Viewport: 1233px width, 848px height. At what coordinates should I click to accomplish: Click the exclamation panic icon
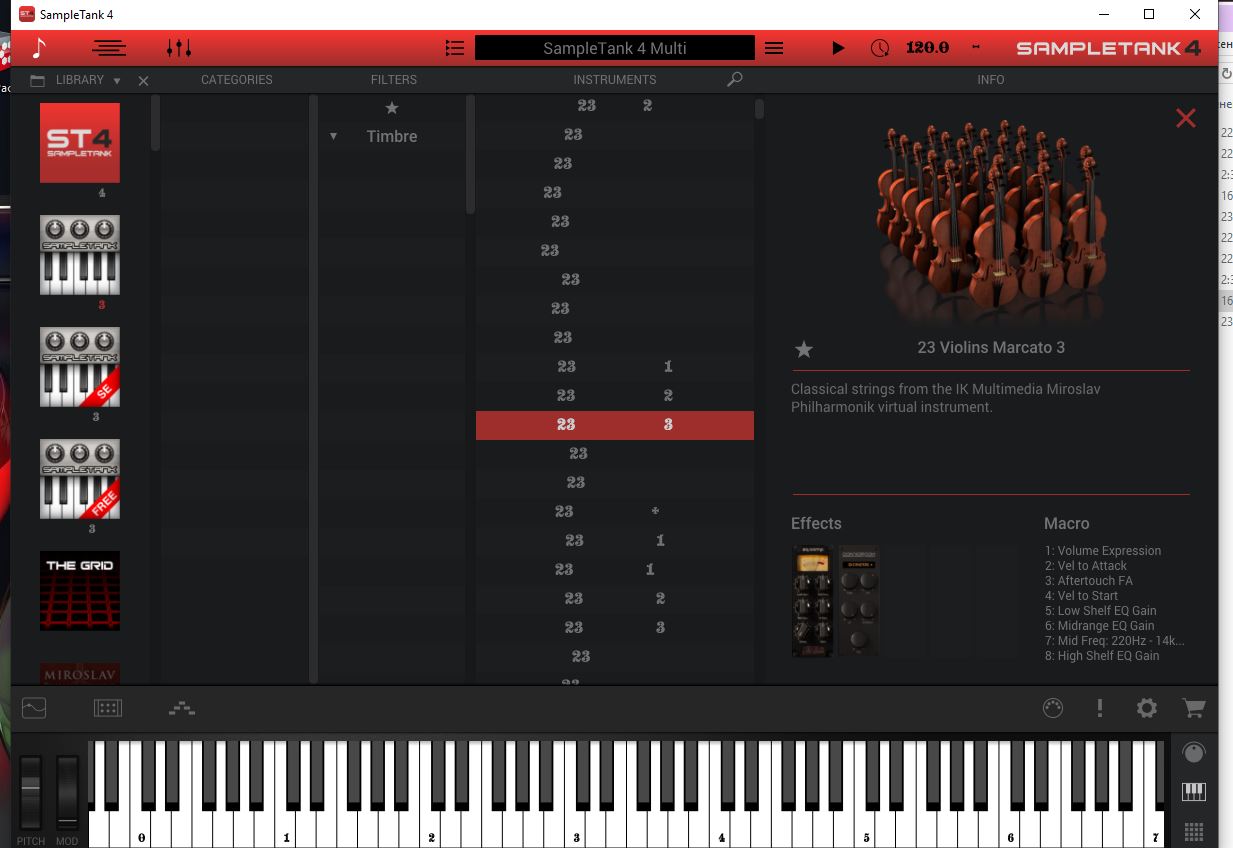point(1100,708)
